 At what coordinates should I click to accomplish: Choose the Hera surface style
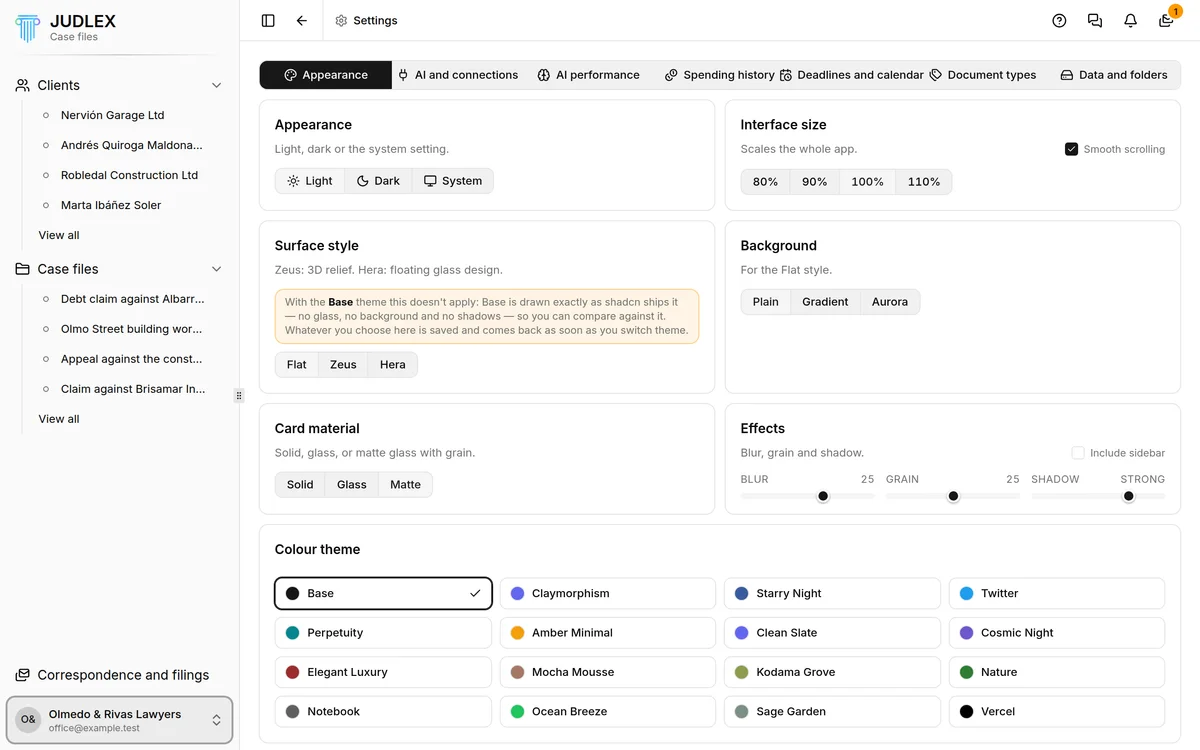click(393, 365)
